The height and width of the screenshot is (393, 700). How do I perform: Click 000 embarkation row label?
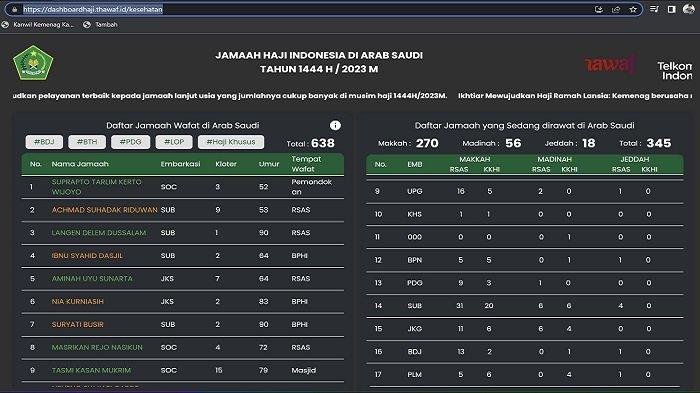coord(415,237)
